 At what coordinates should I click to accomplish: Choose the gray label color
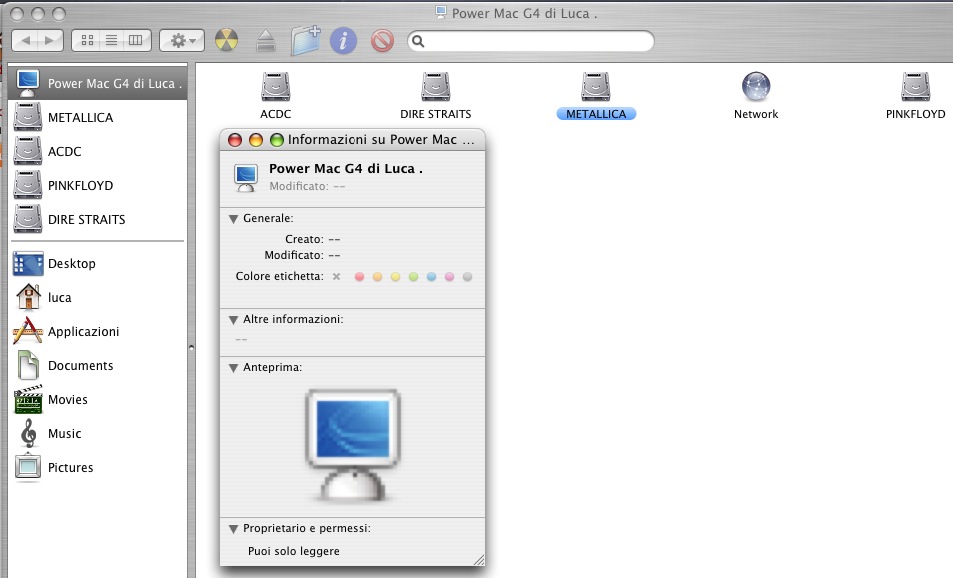pyautogui.click(x=467, y=277)
